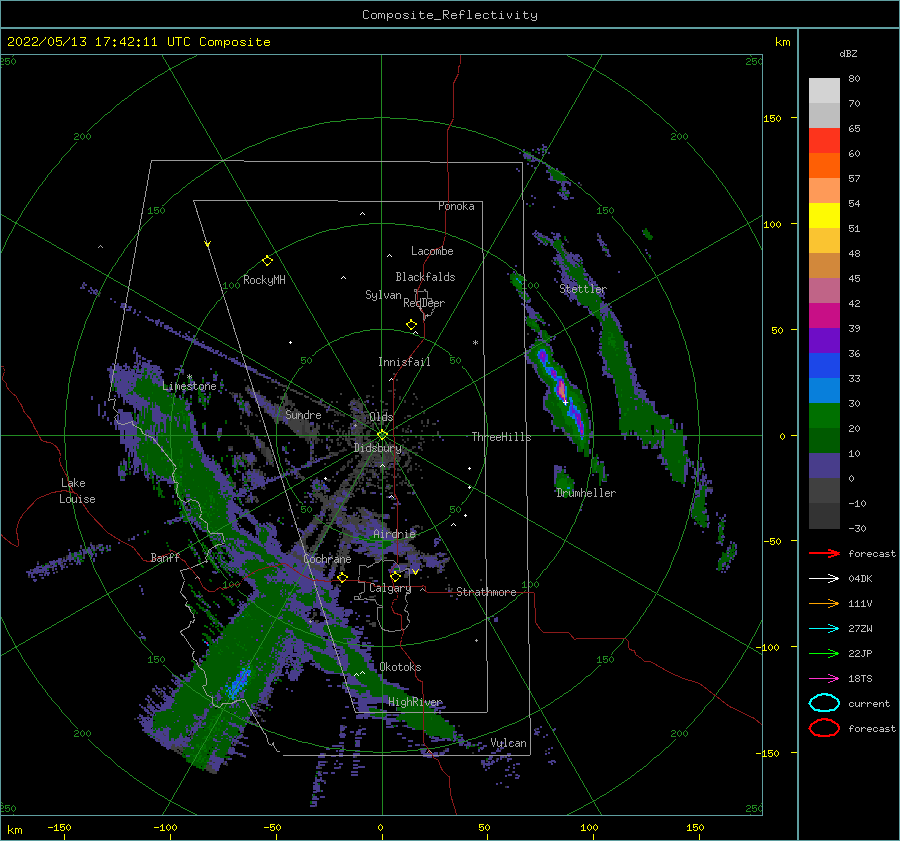Viewport: 900px width, 841px height.
Task: Click the Composite_Reflectivity title
Action: click(449, 15)
